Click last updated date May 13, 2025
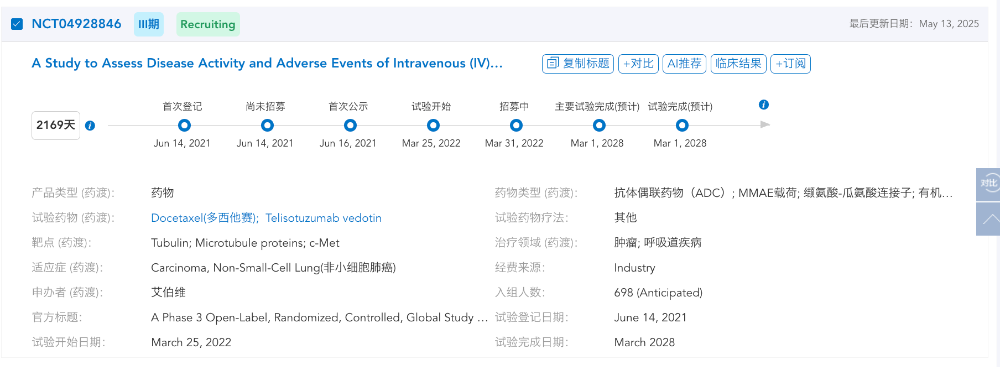 950,24
